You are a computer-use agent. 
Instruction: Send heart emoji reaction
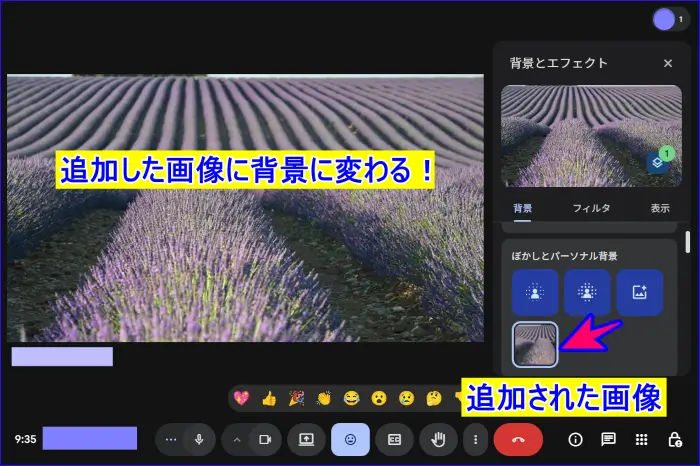click(242, 398)
